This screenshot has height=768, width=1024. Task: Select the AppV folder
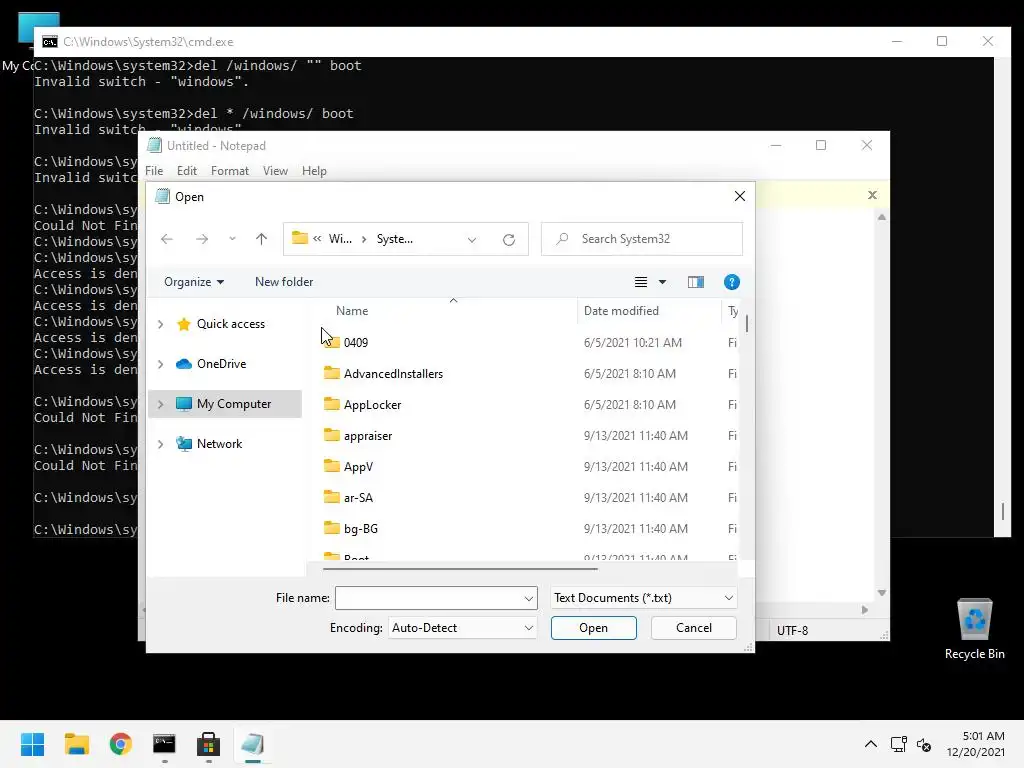[358, 467]
